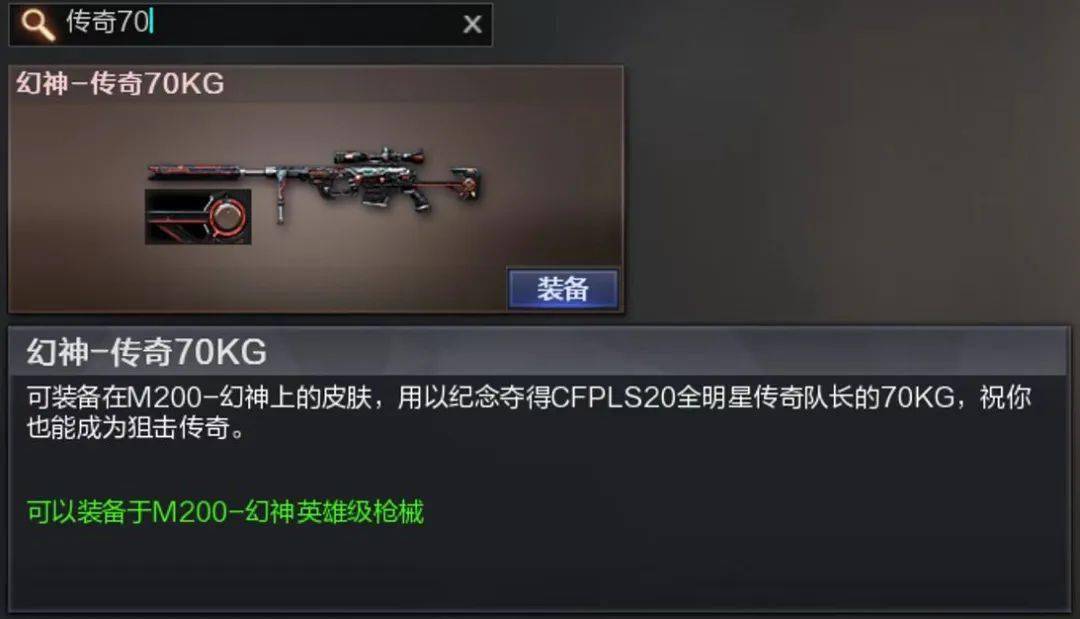Click the 幻神-传奇70KG title on item card
This screenshot has width=1080, height=619.
(x=120, y=83)
